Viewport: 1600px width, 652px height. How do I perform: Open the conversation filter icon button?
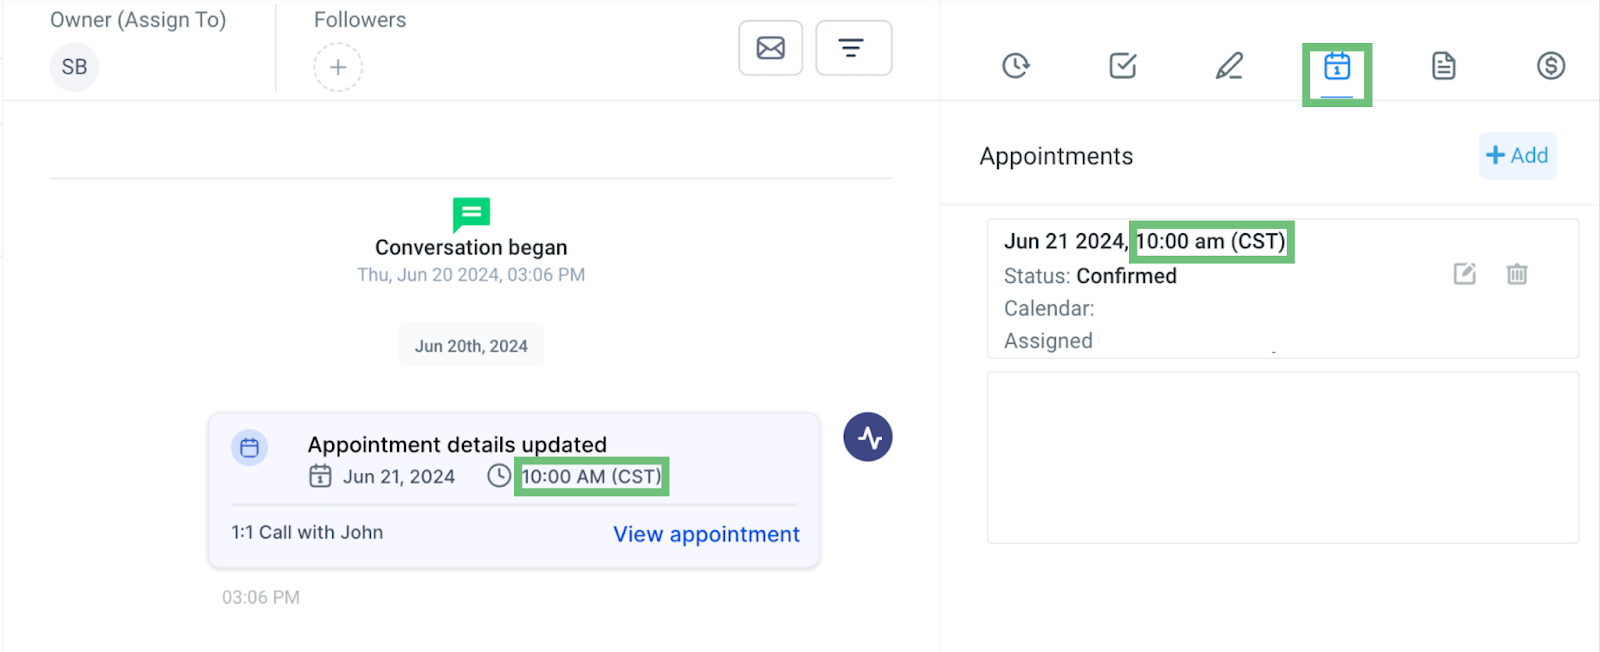(853, 48)
